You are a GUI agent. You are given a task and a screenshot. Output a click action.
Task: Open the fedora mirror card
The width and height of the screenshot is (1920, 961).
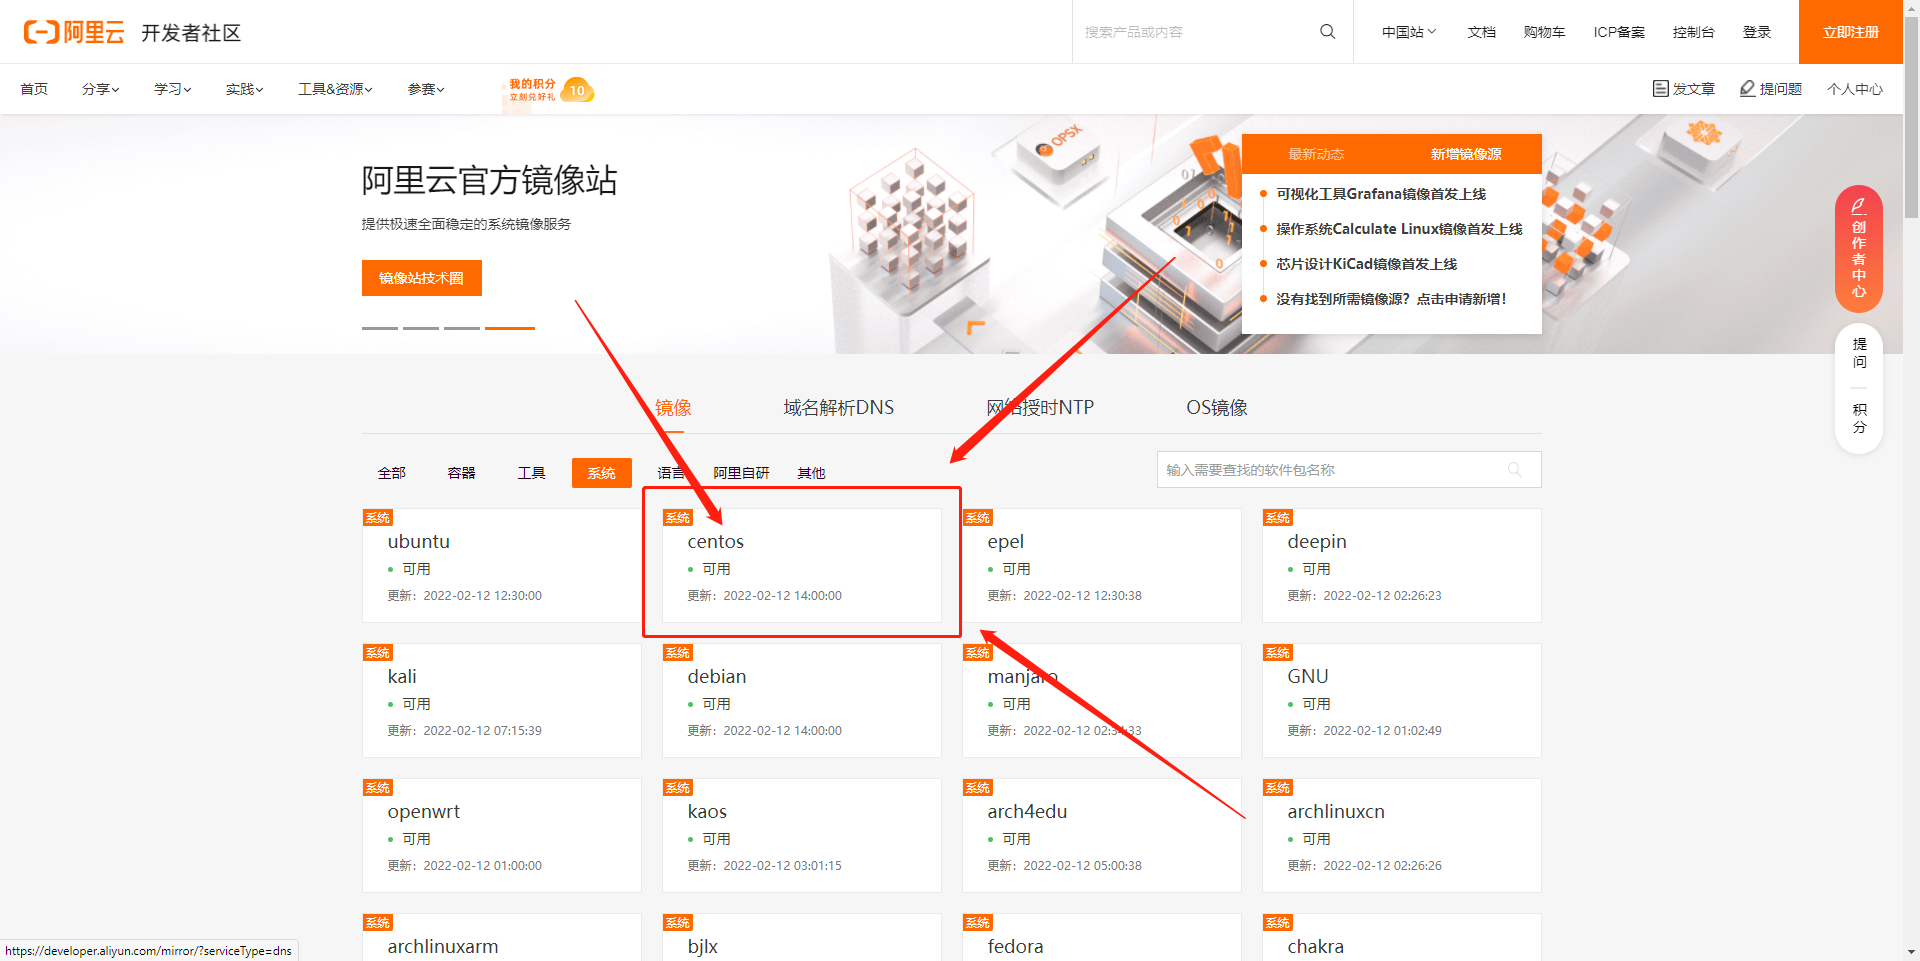pyautogui.click(x=1101, y=938)
